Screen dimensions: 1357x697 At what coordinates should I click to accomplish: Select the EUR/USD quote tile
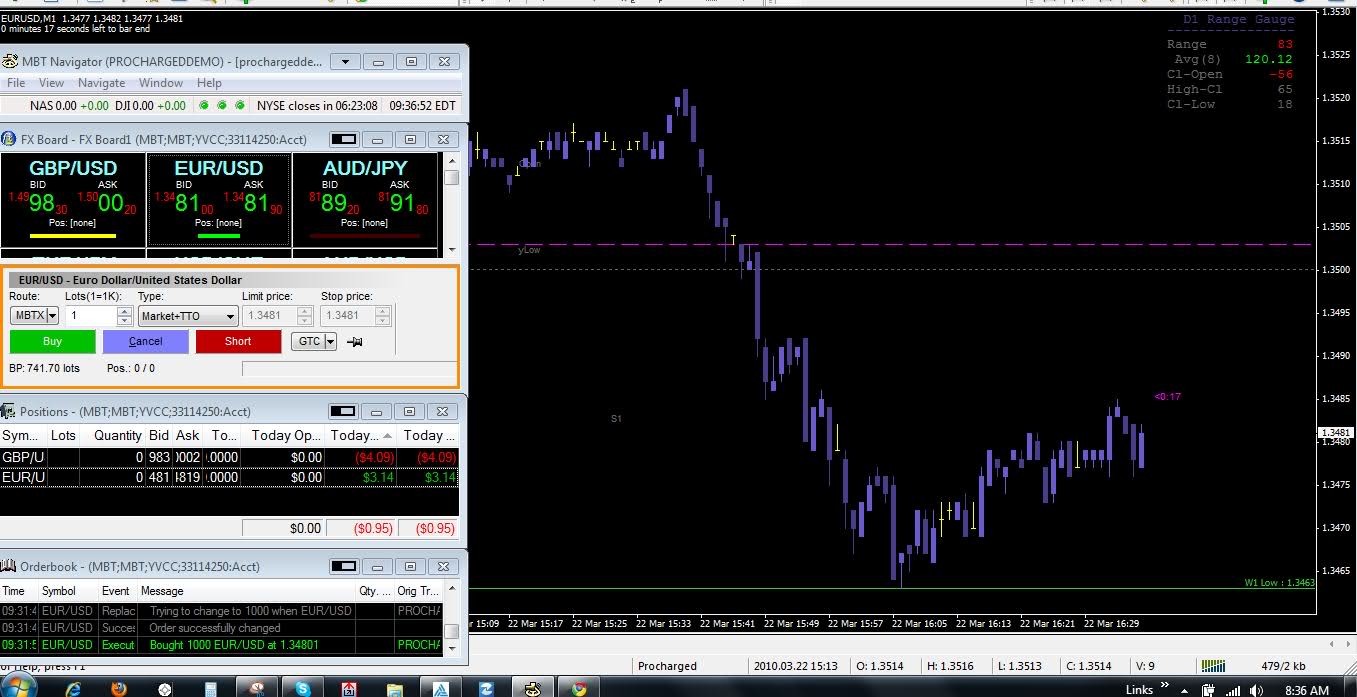(219, 199)
